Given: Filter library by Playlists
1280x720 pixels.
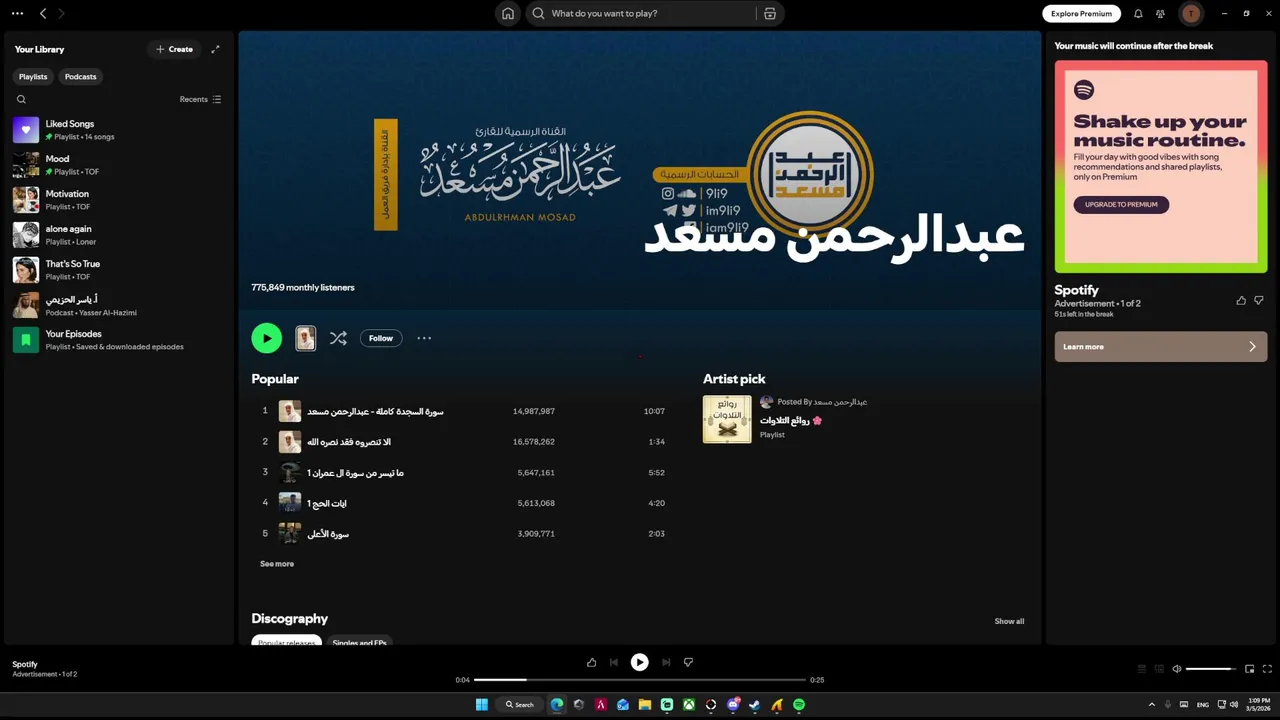Looking at the screenshot, I should pyautogui.click(x=33, y=77).
